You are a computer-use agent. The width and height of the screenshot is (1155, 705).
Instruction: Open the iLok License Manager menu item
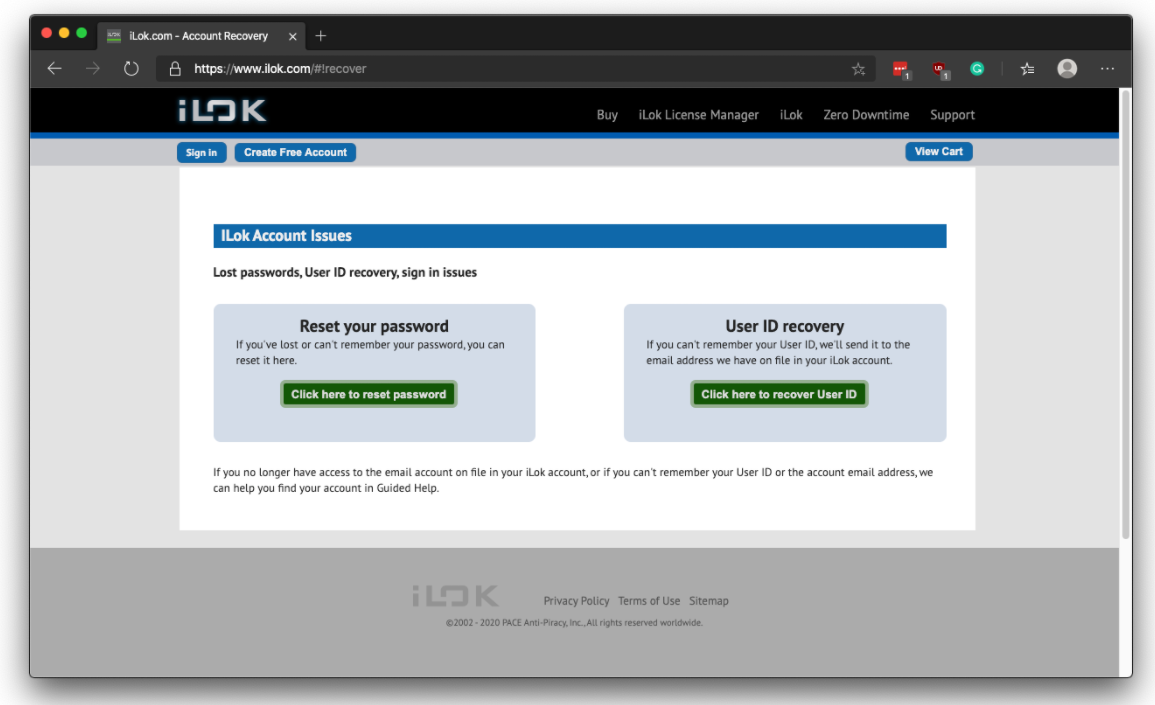(x=698, y=115)
